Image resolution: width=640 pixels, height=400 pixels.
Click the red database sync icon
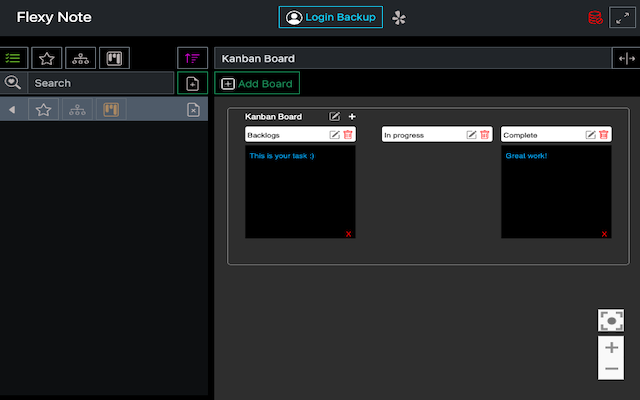click(595, 18)
